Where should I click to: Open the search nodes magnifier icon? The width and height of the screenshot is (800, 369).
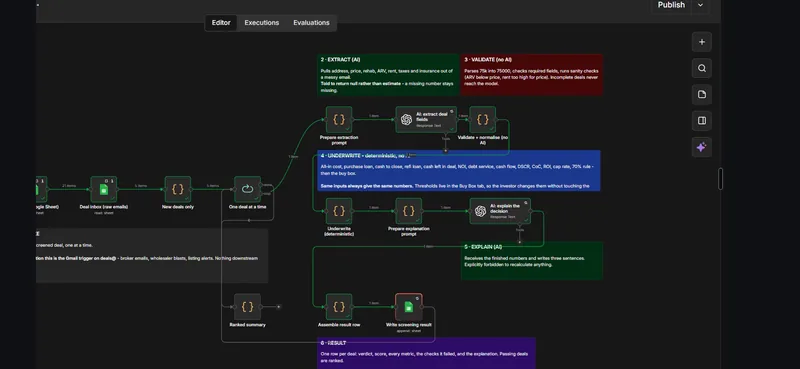702,68
